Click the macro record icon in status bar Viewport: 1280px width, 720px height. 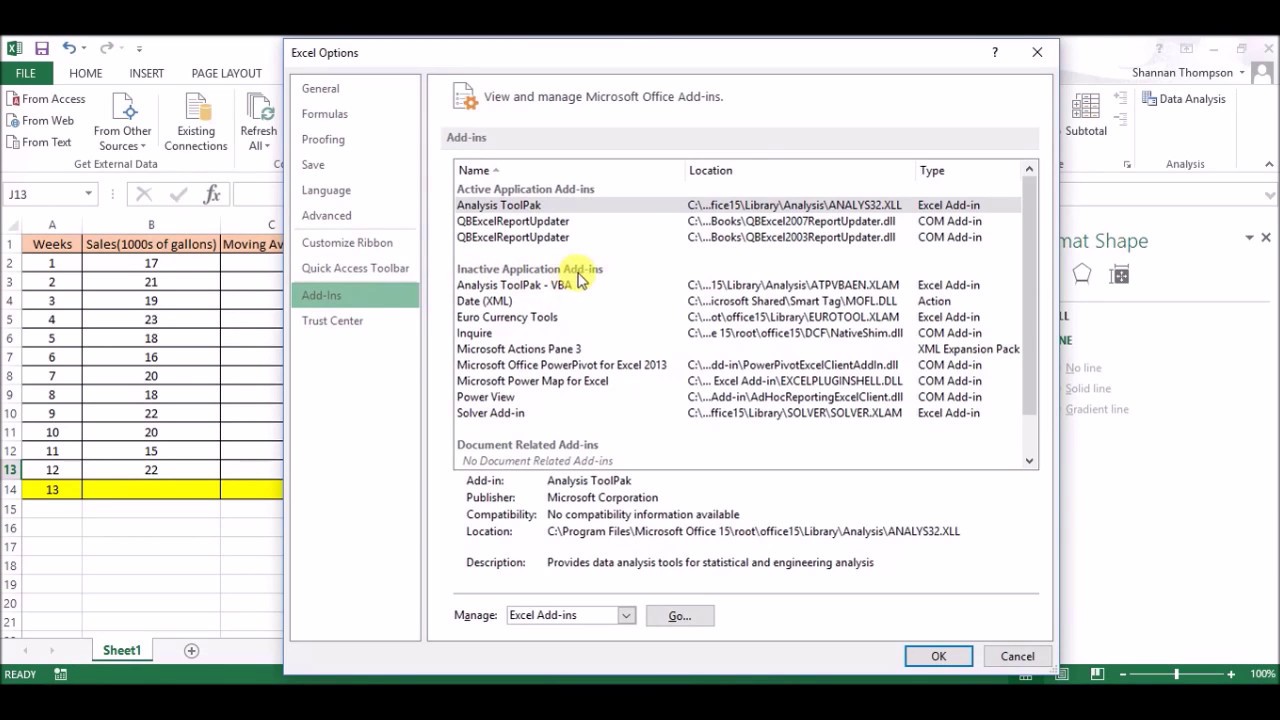pyautogui.click(x=61, y=675)
